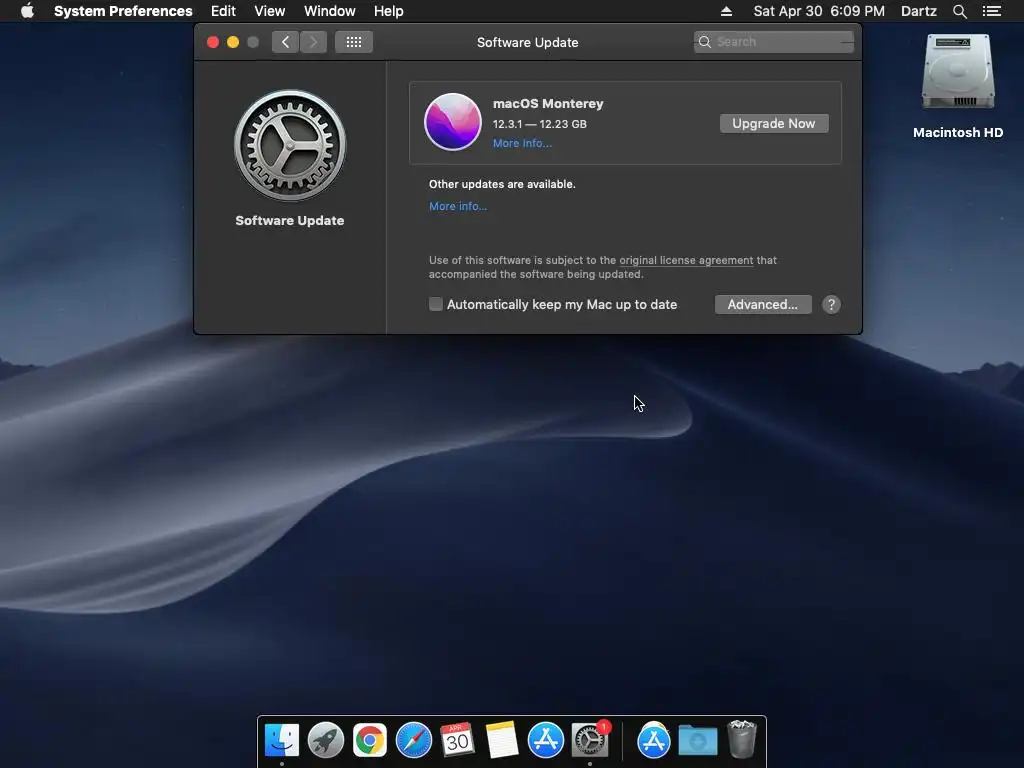Go back with the left chevron button
1024x768 pixels.
pos(285,42)
